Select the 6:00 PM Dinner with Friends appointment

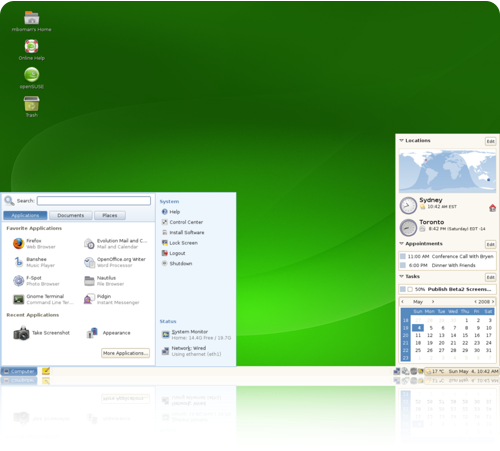pos(447,265)
